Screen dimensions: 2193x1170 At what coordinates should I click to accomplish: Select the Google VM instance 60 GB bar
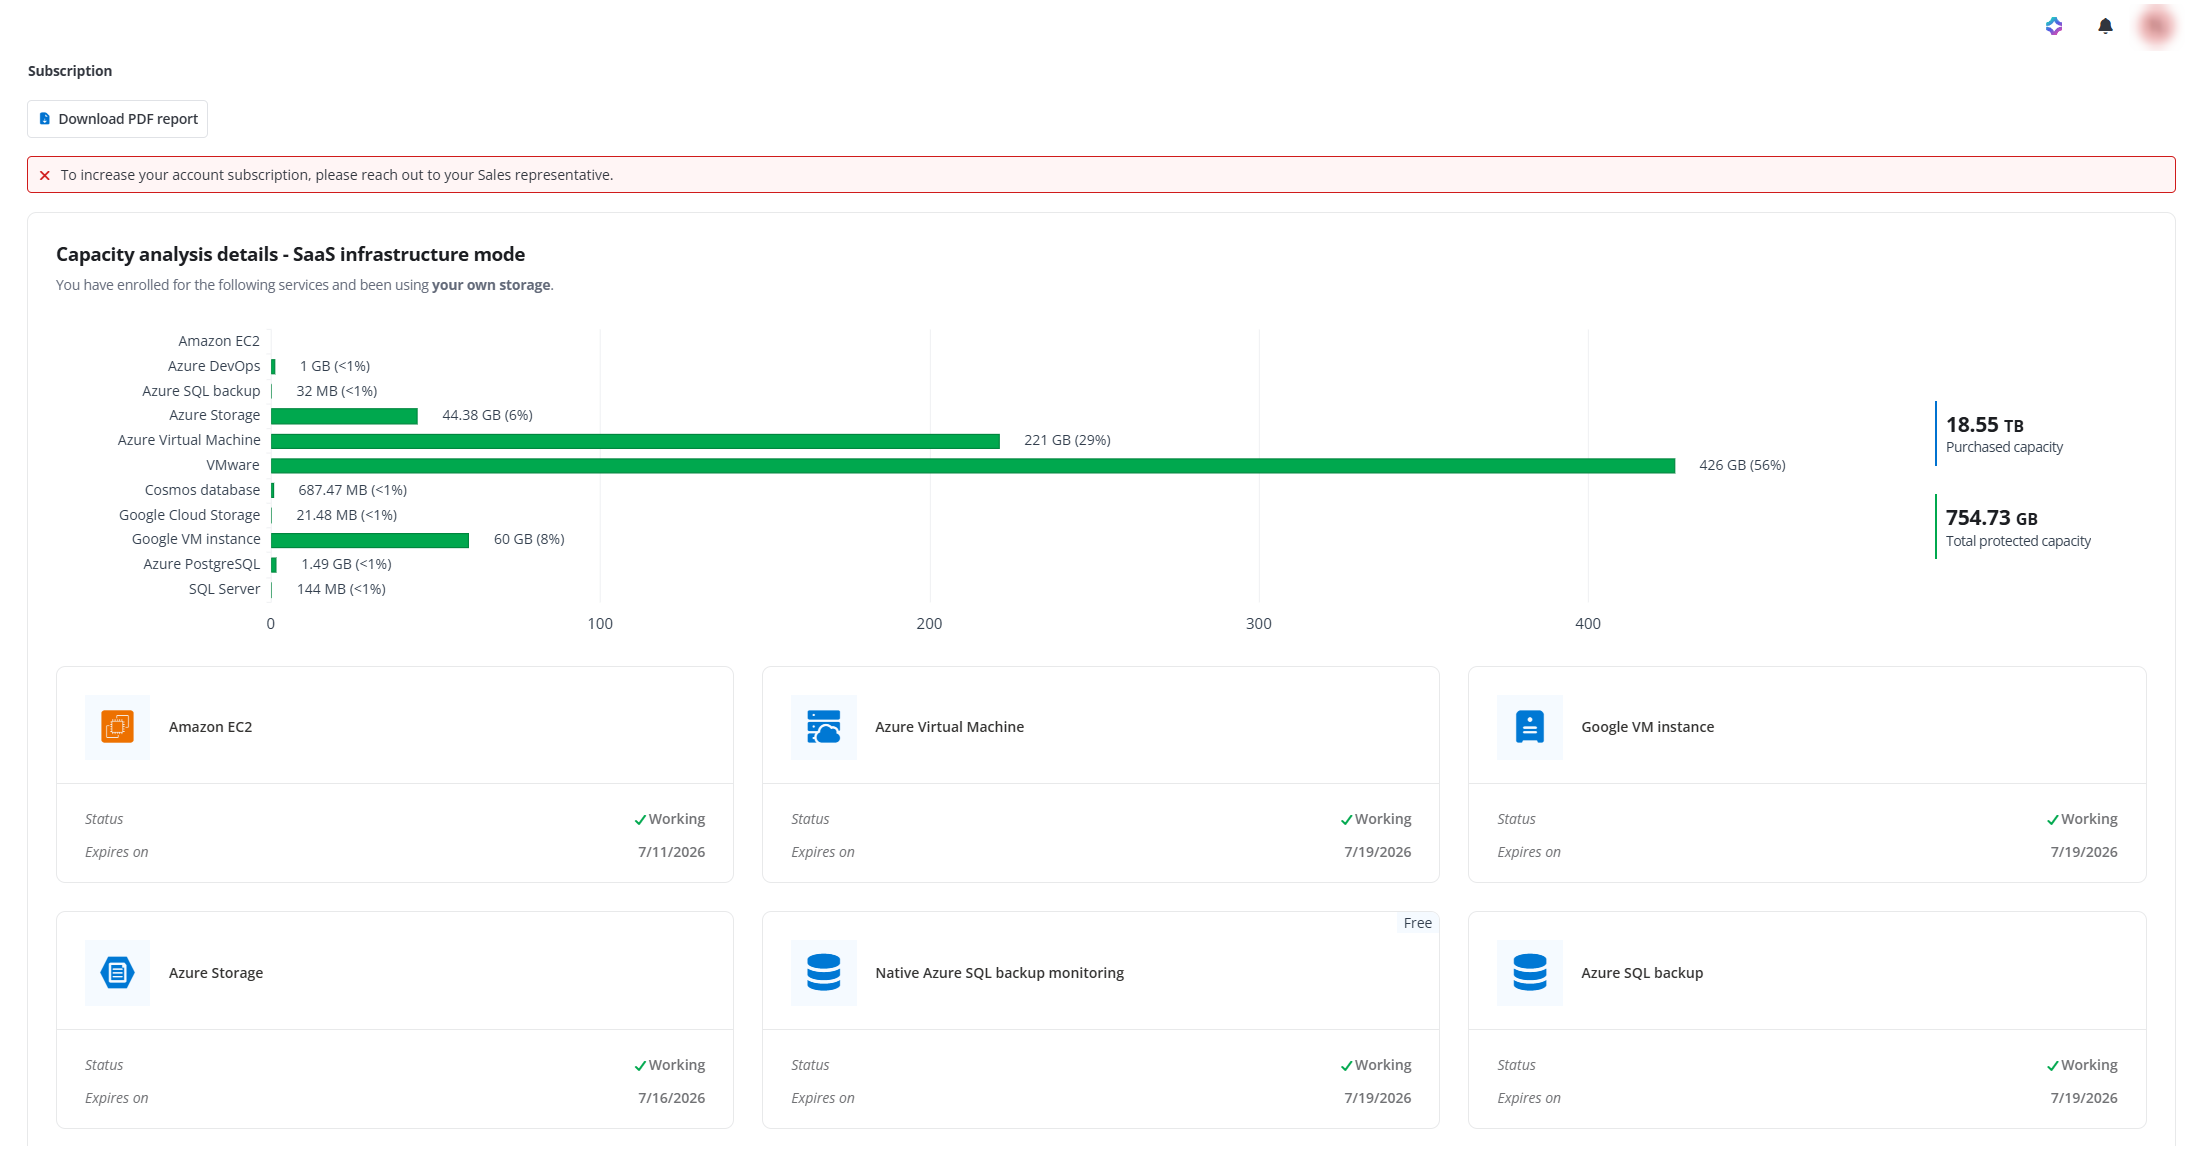[370, 540]
